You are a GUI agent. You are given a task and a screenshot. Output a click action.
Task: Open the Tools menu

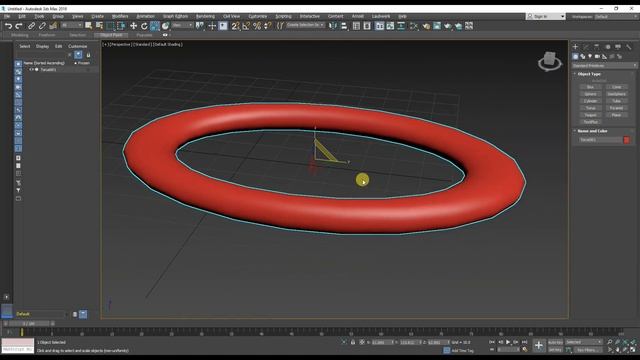click(39, 16)
